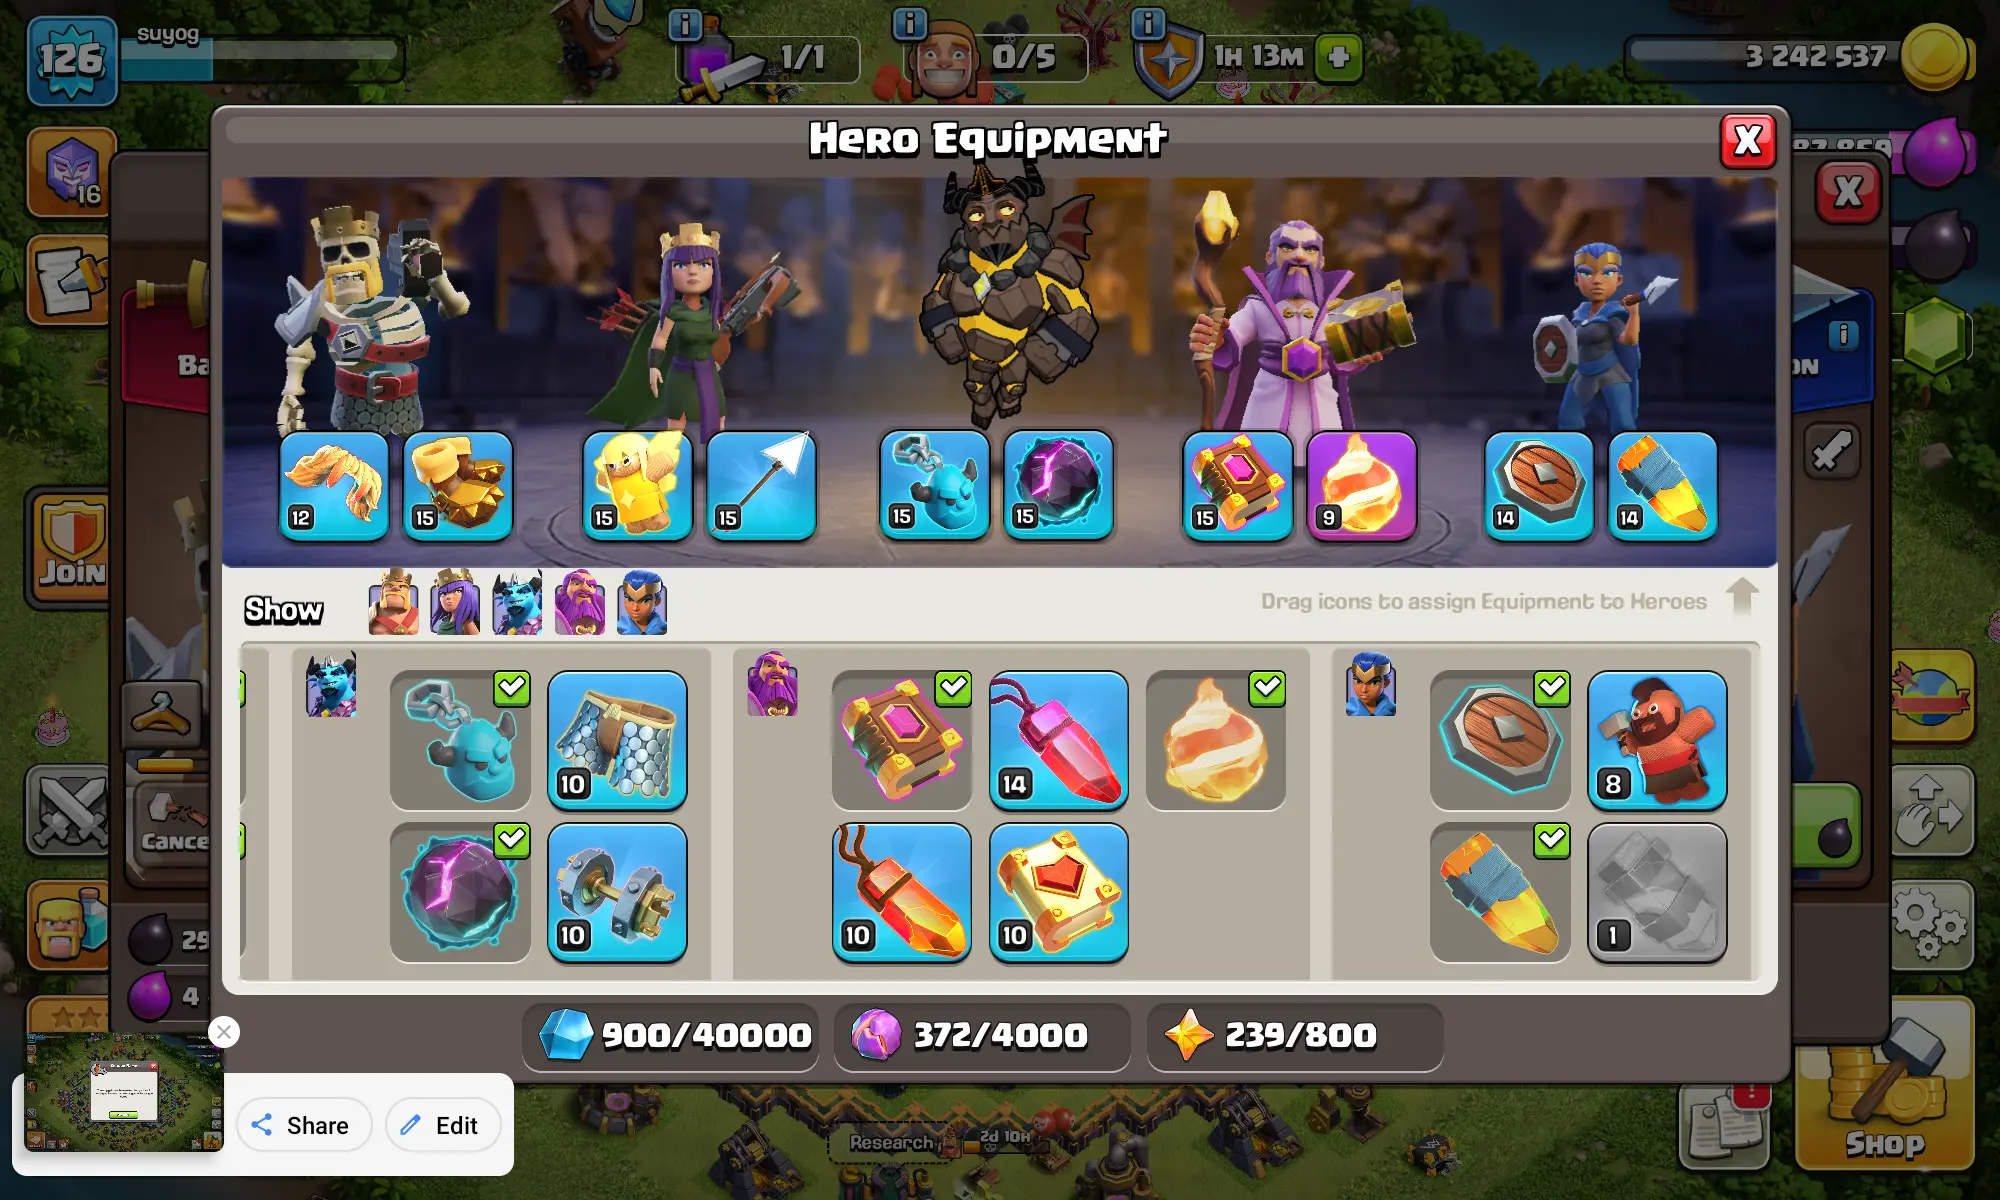Tap the Minion Prince's equipped Dark Orb slot
The image size is (2000, 1200).
pos(1058,485)
